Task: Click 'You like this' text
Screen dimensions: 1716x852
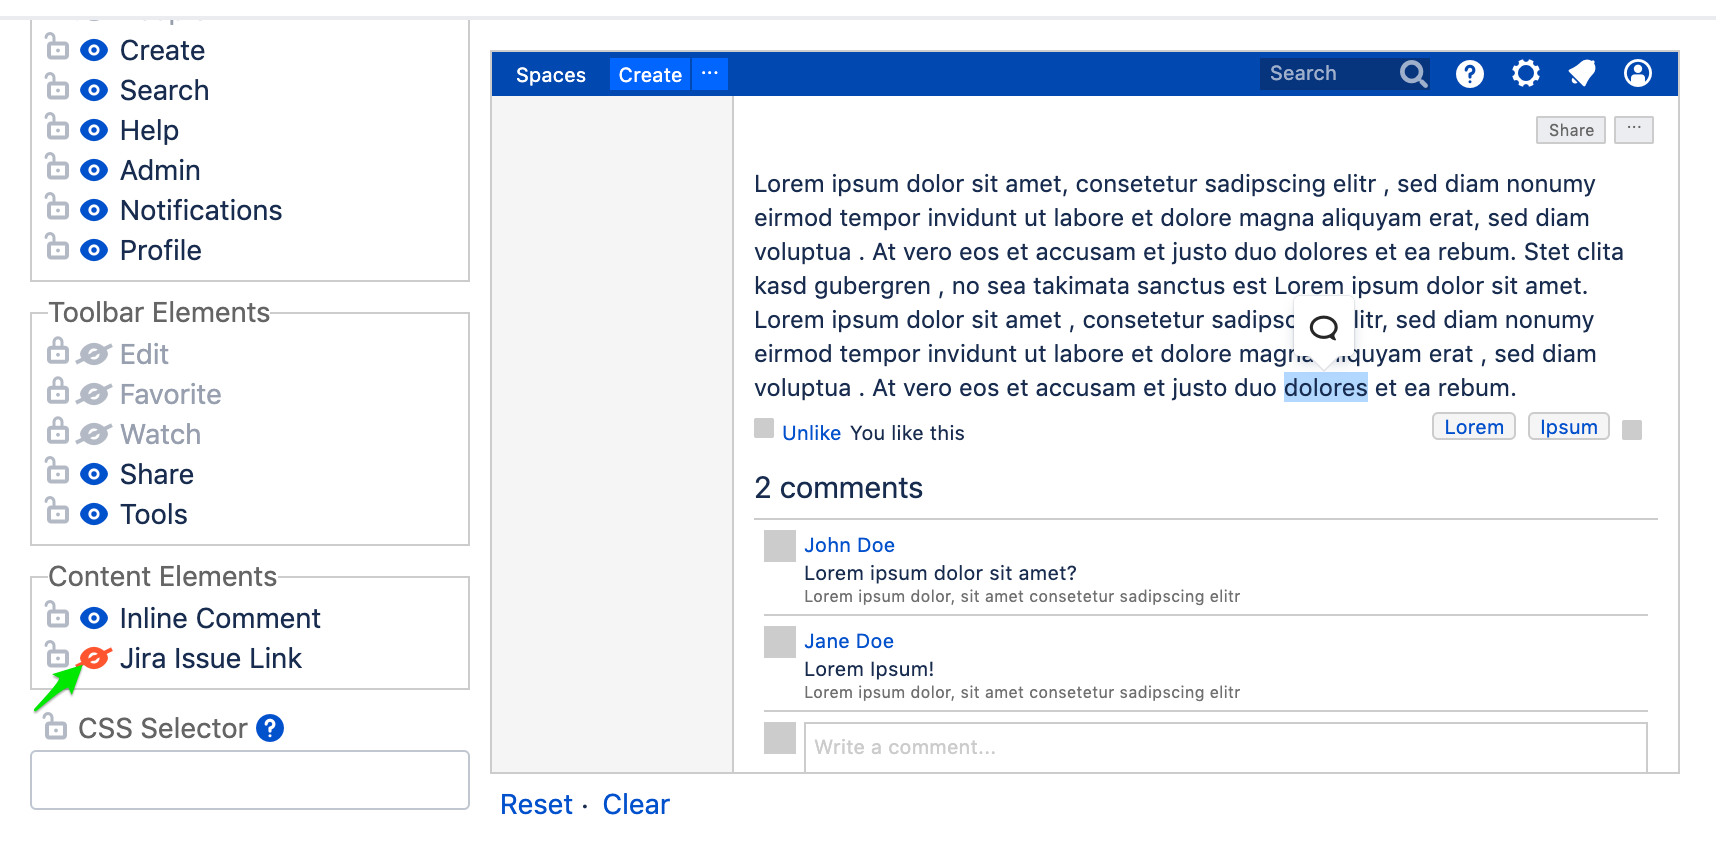Action: coord(907,433)
